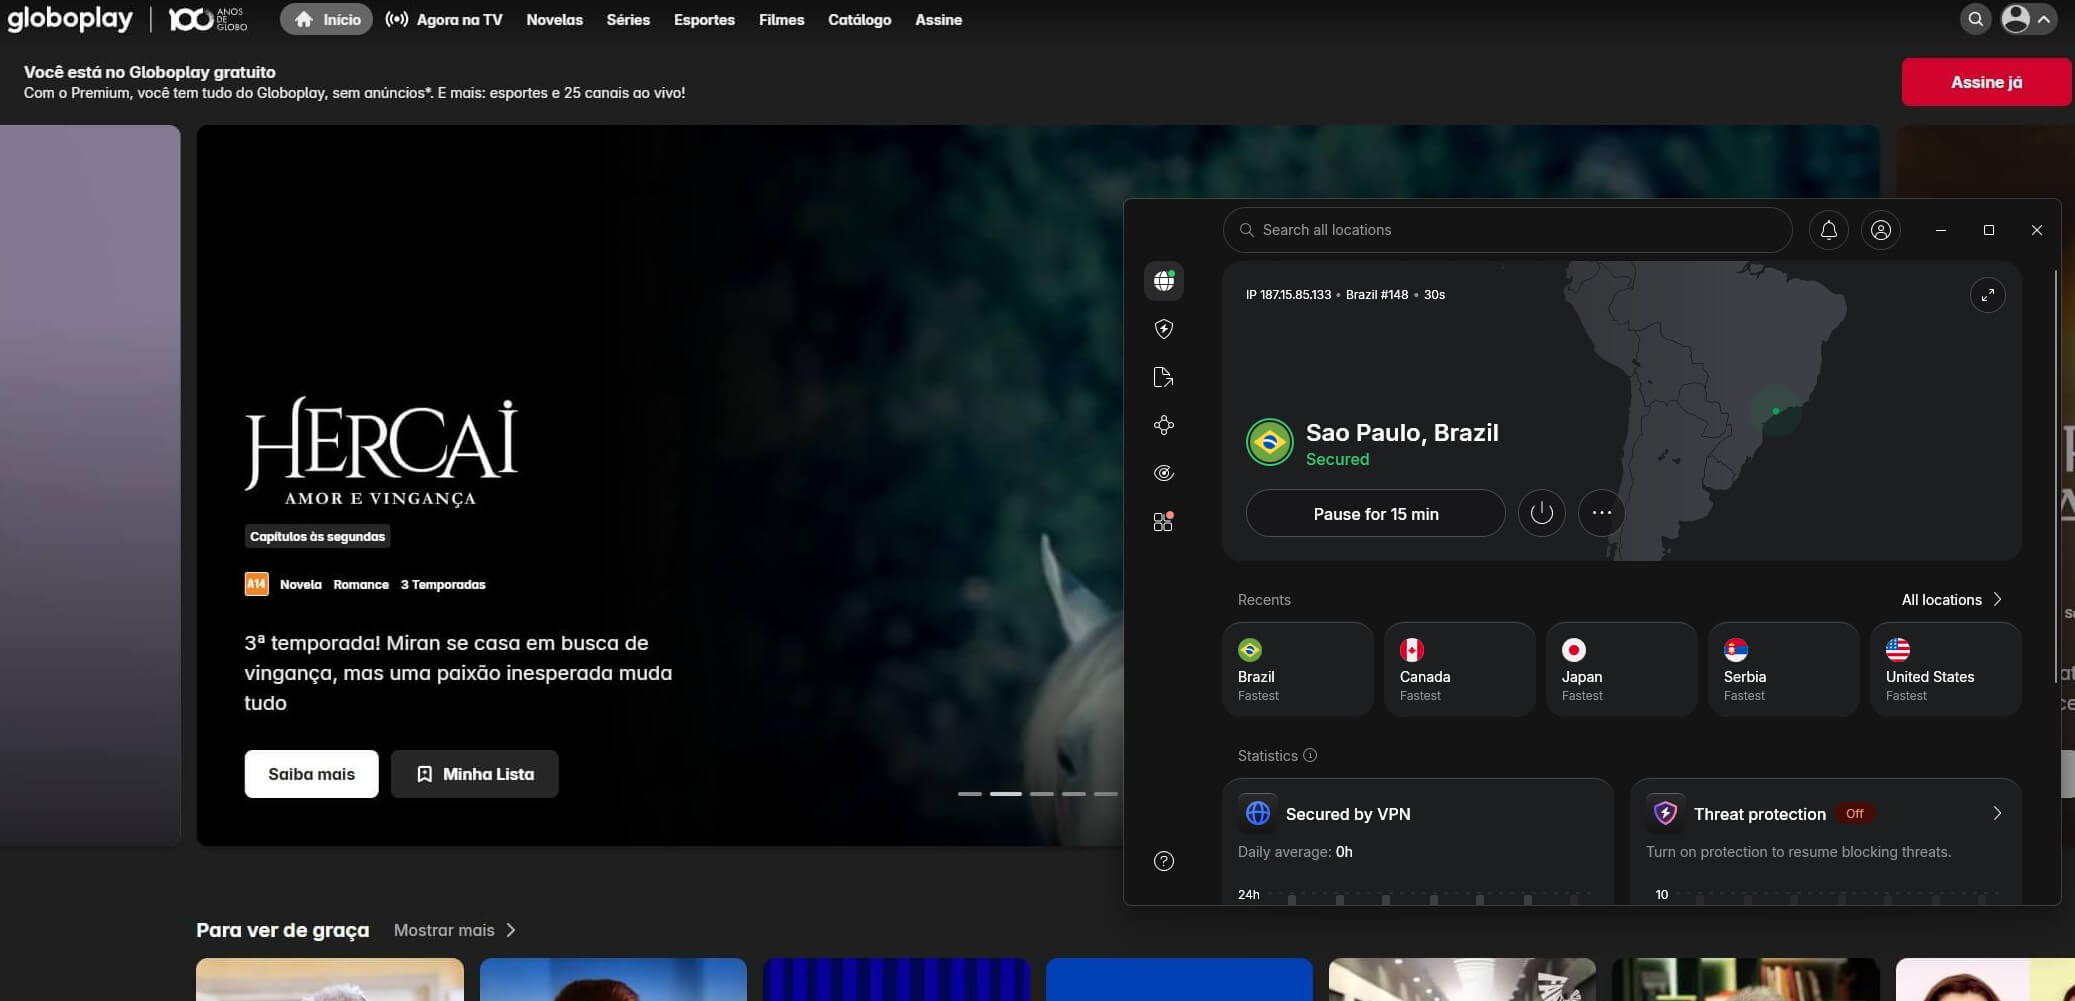This screenshot has width=2075, height=1001.
Task: Disconnect VPN with the power button
Action: [x=1541, y=513]
